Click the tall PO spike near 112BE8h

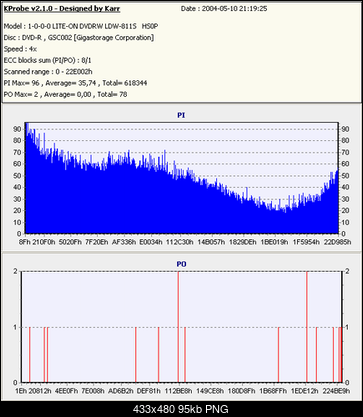point(178,327)
